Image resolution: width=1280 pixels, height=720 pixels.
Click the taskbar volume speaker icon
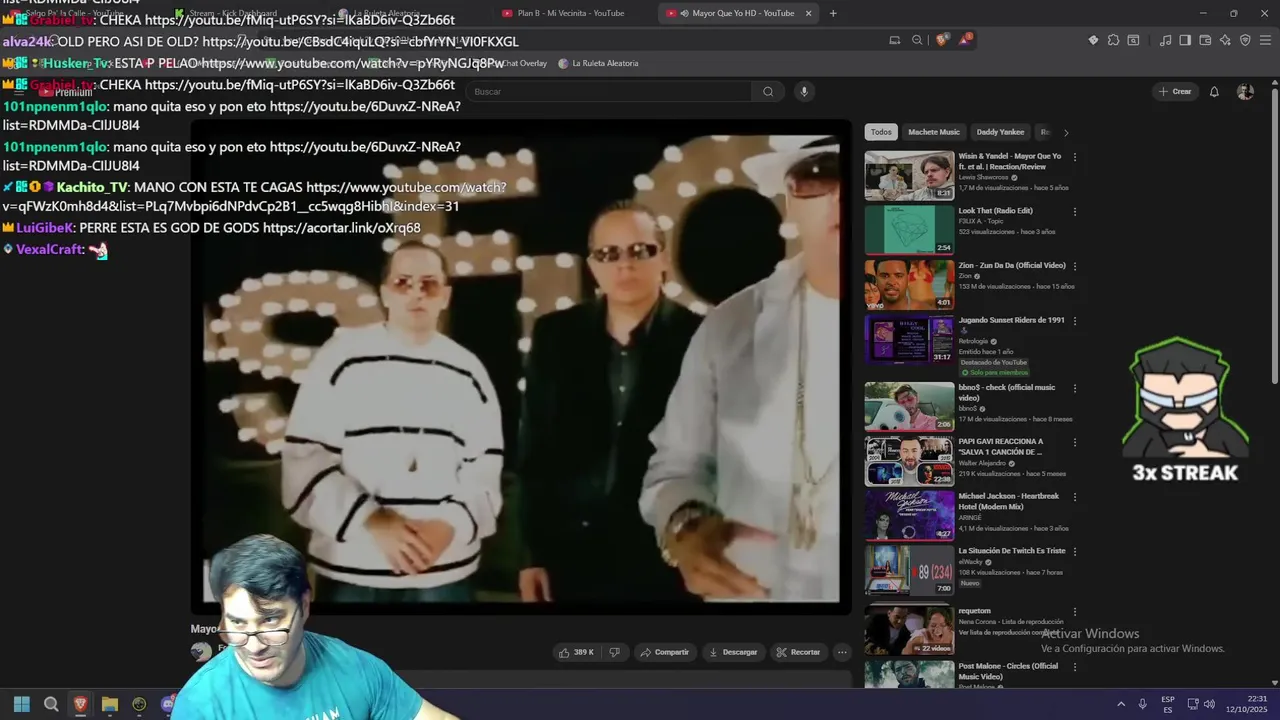1209,704
